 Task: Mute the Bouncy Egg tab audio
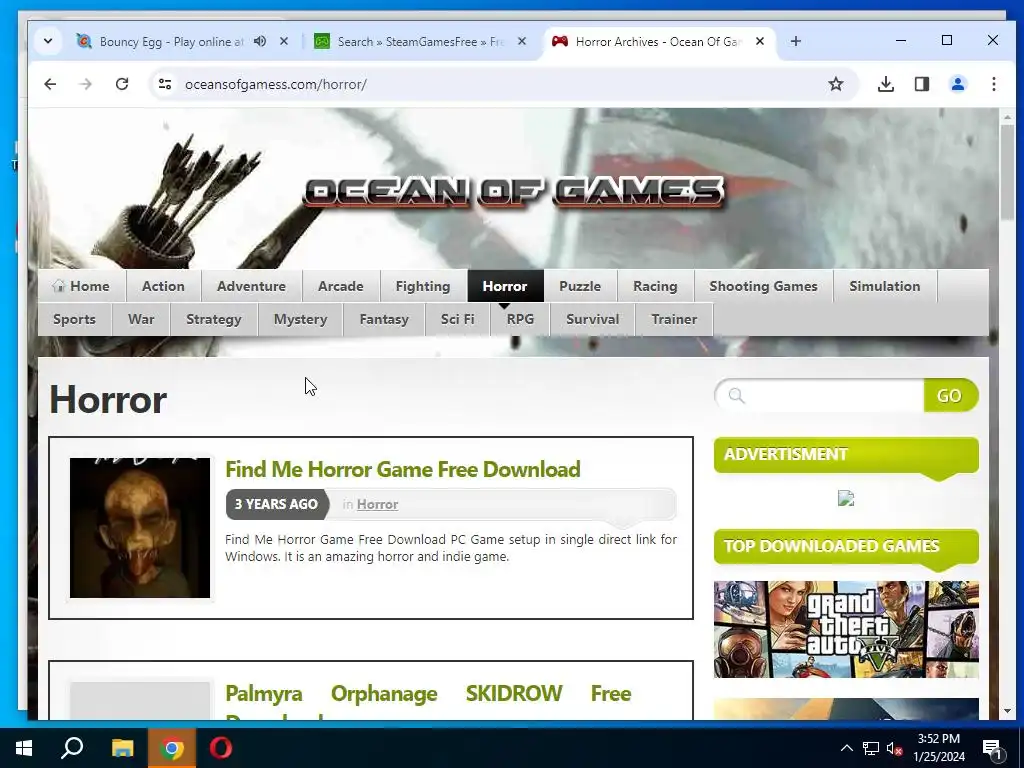pos(260,41)
